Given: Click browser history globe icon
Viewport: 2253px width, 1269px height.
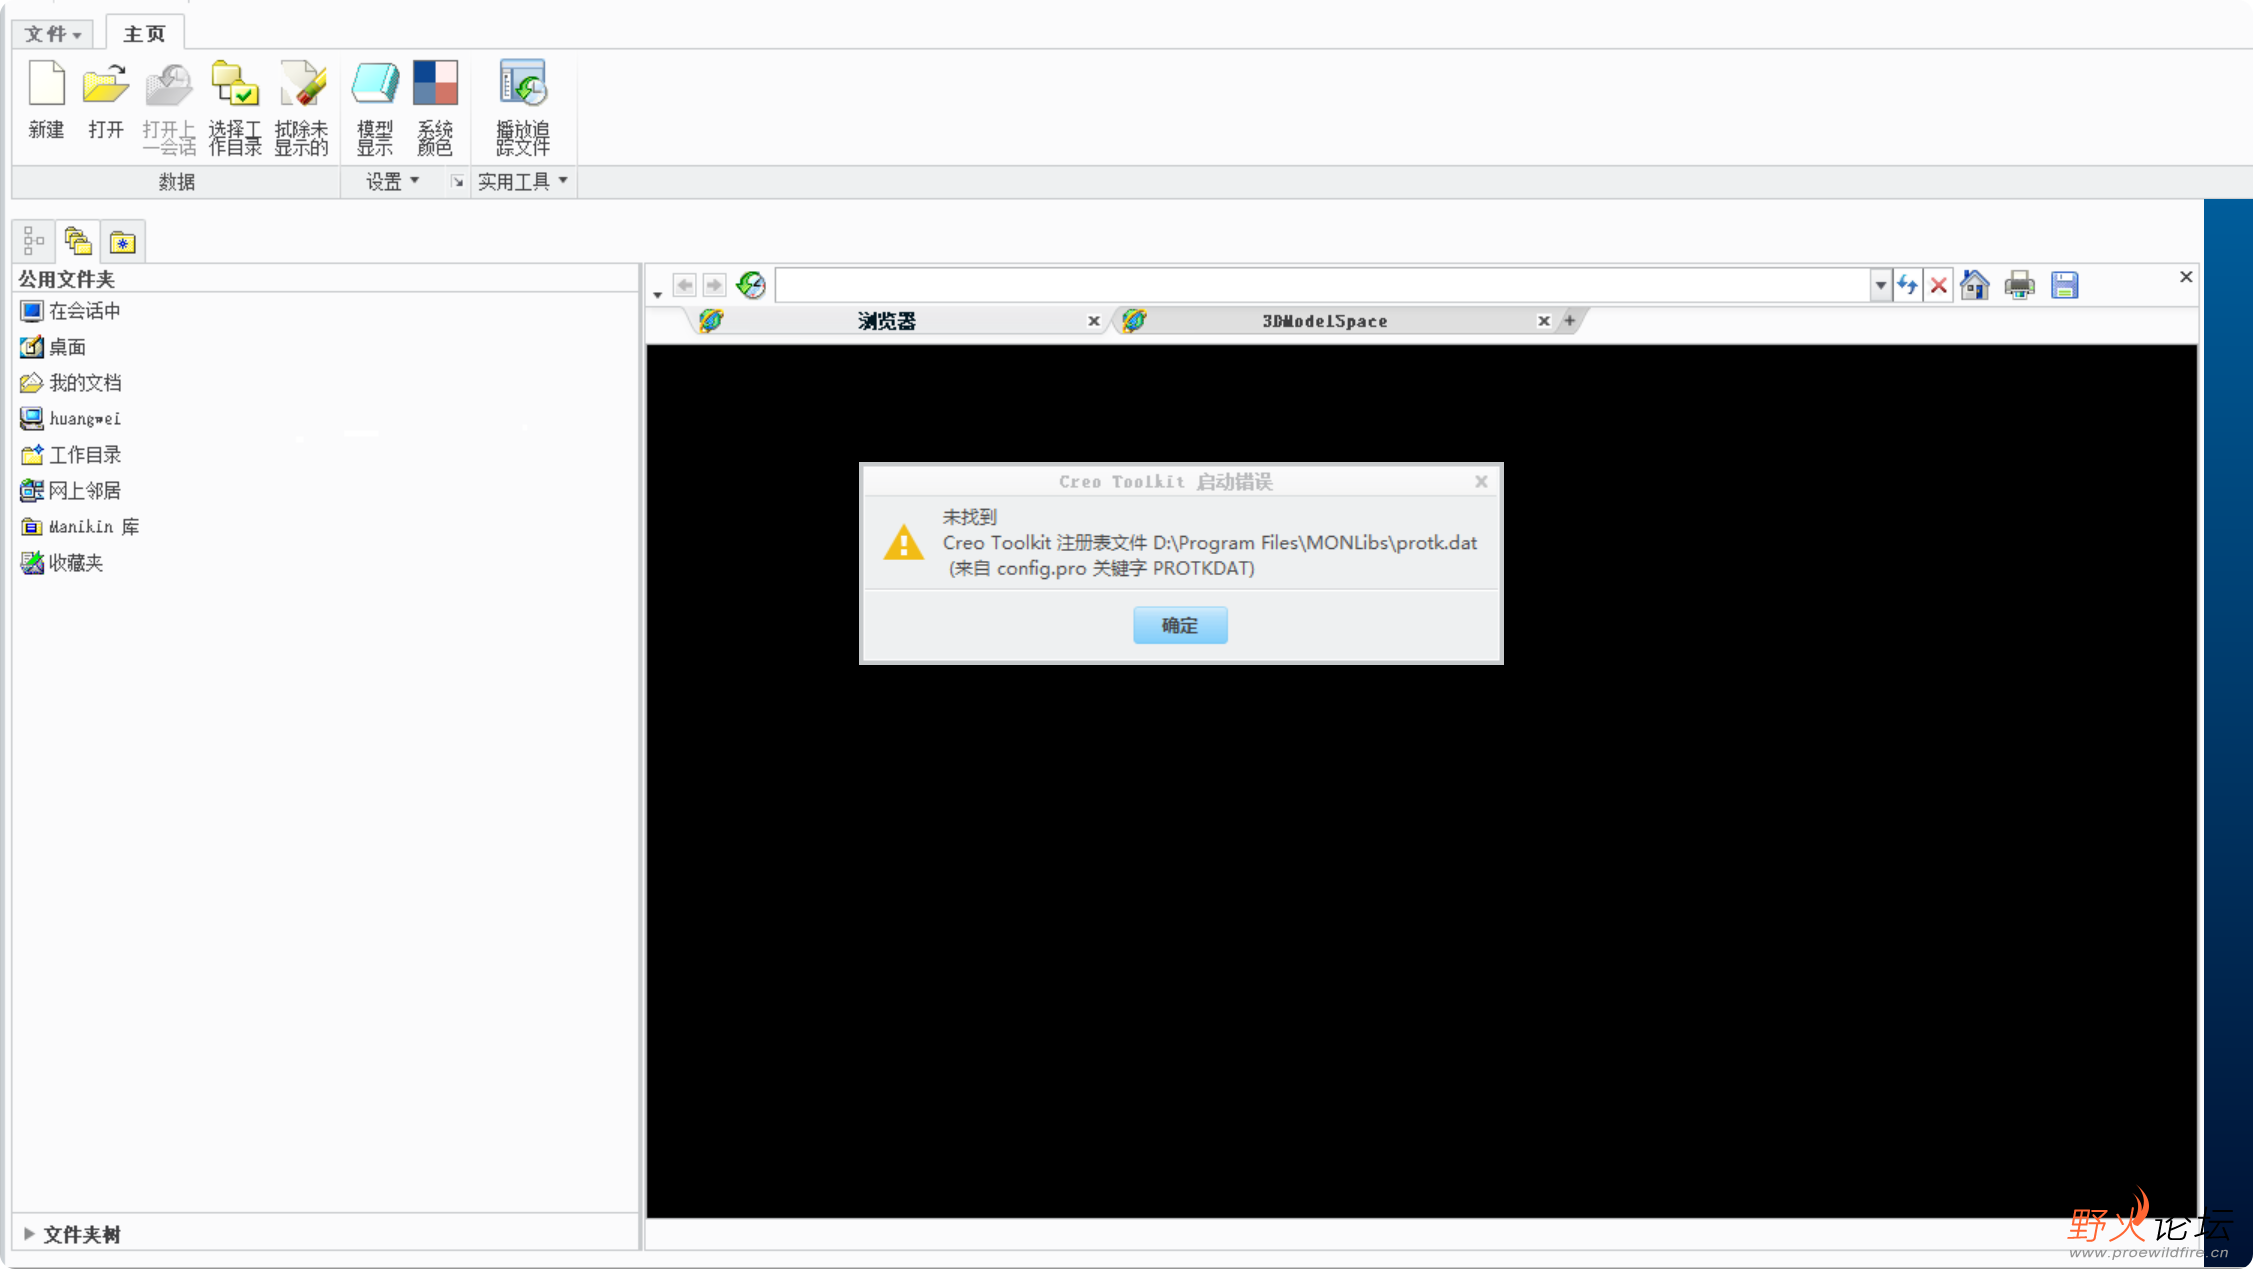Looking at the screenshot, I should click(x=751, y=286).
